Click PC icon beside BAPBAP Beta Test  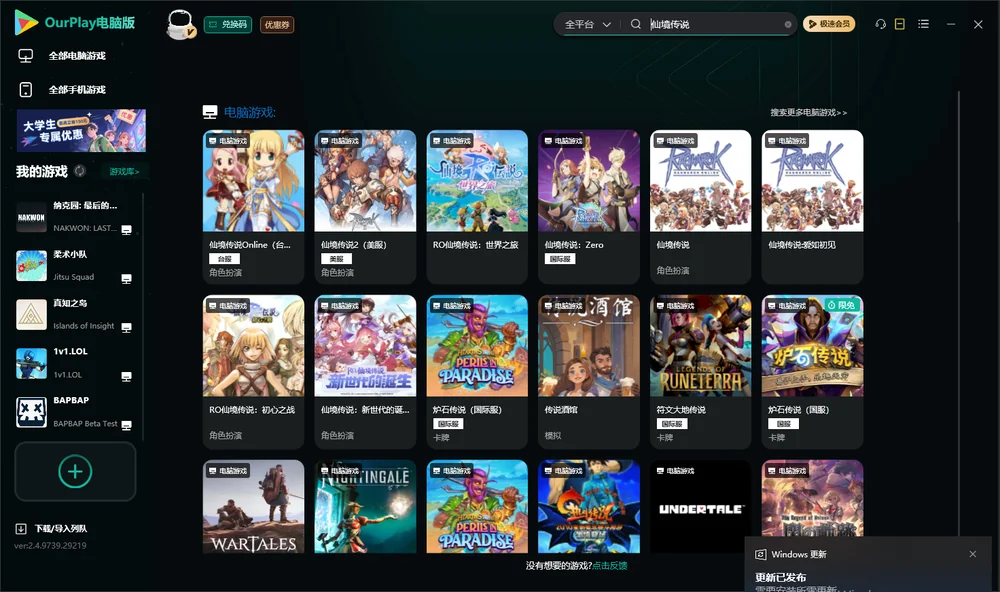[126, 426]
